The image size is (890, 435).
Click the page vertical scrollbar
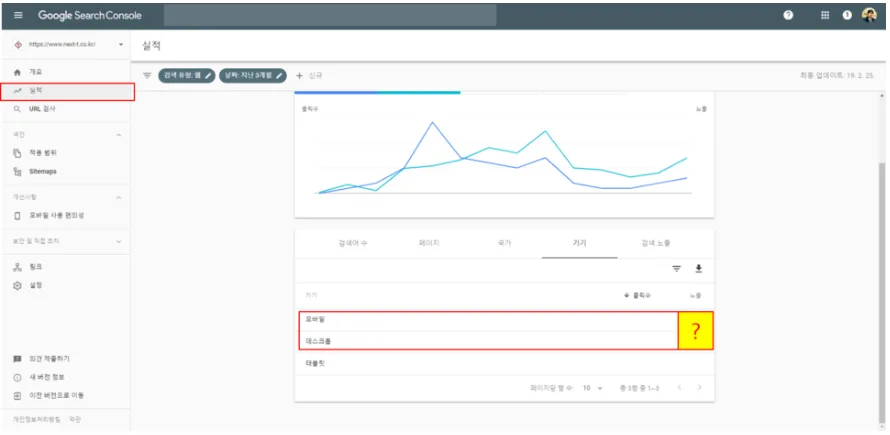pos(881,250)
